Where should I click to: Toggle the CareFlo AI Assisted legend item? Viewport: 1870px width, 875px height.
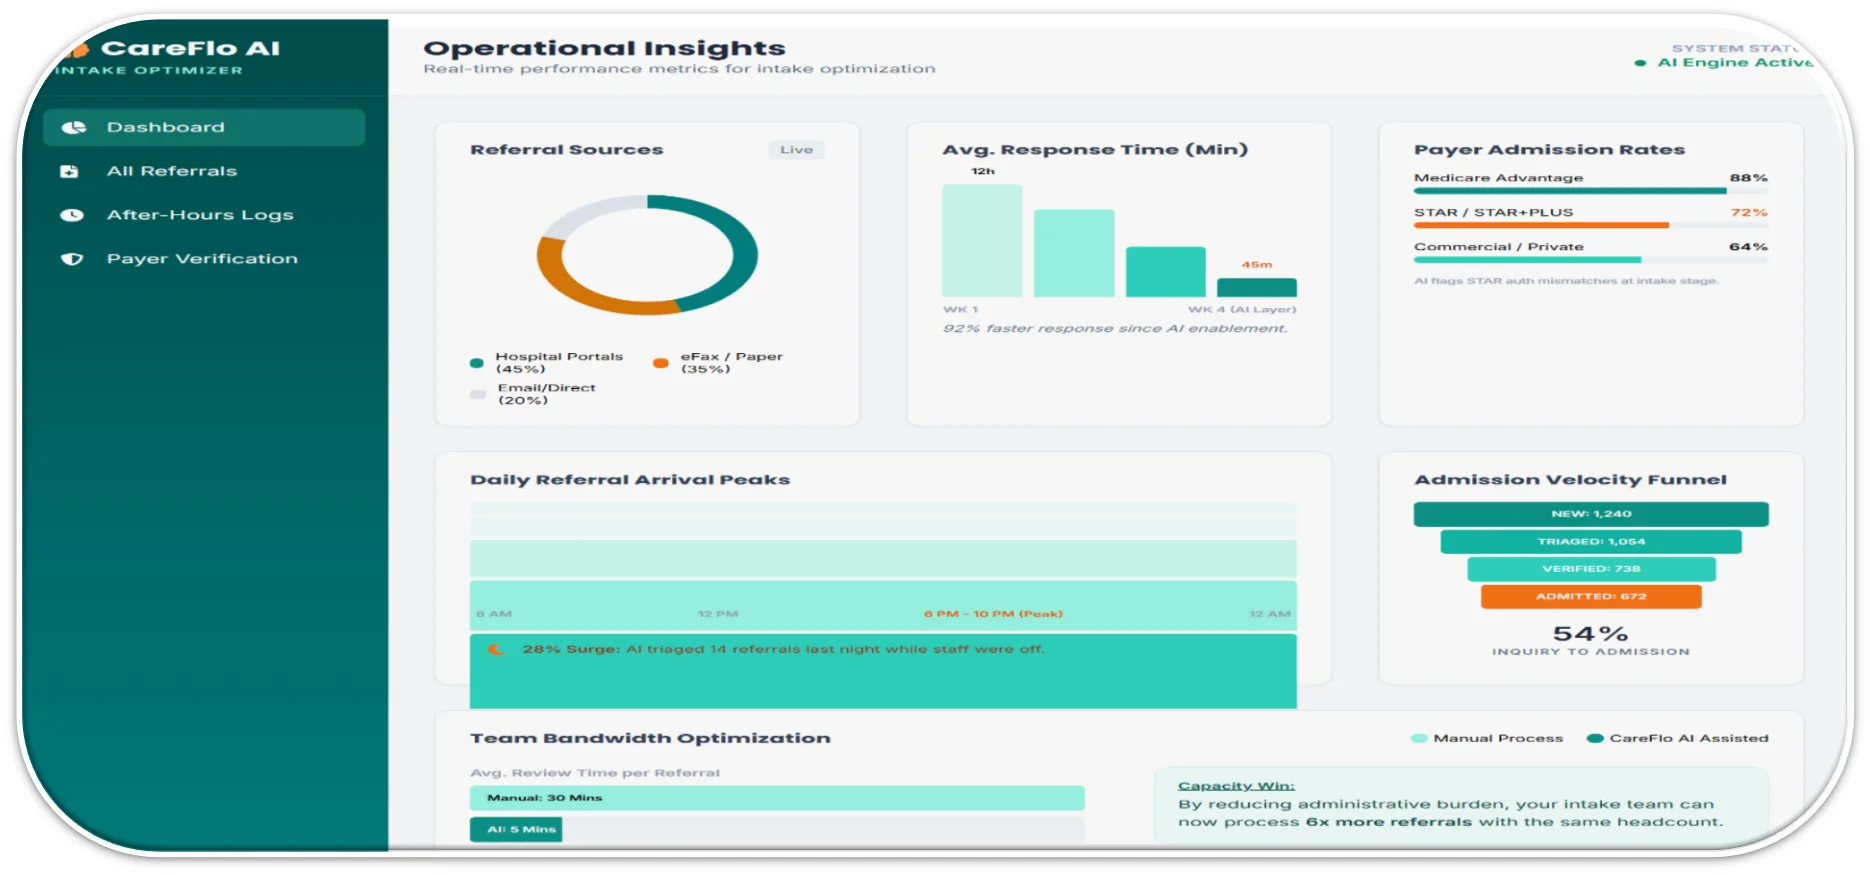tap(1678, 738)
